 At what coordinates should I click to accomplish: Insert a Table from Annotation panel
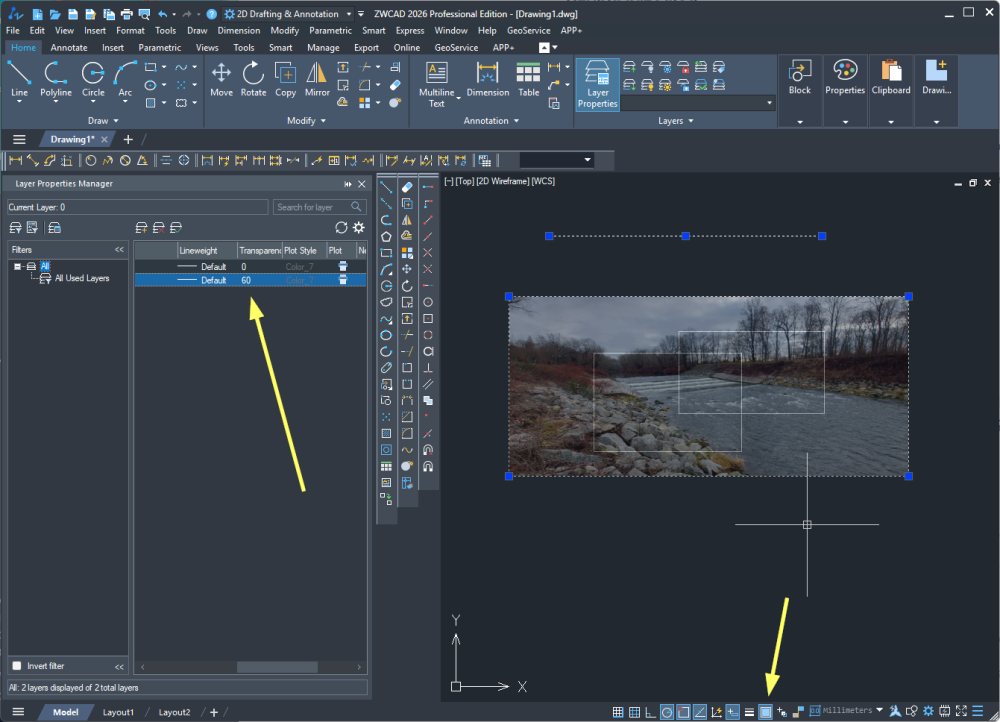(529, 79)
